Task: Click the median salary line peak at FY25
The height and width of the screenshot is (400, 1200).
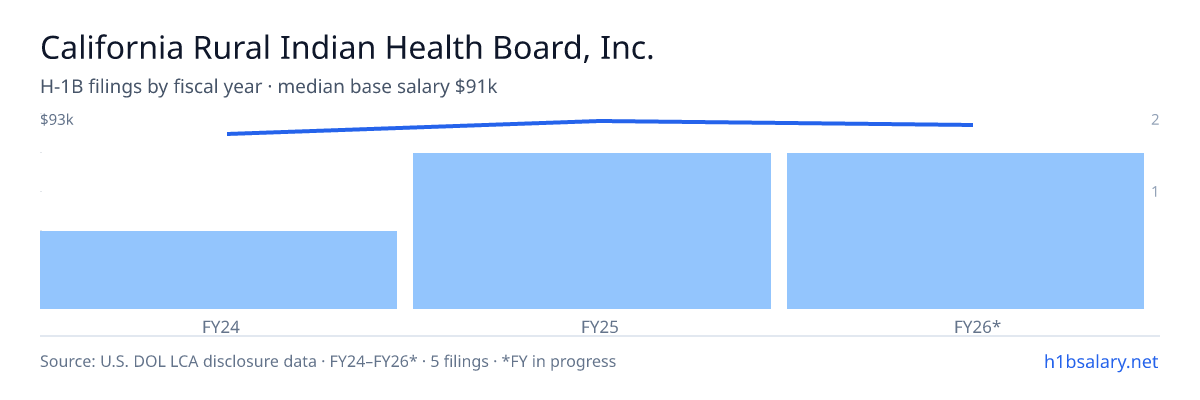Action: [600, 121]
